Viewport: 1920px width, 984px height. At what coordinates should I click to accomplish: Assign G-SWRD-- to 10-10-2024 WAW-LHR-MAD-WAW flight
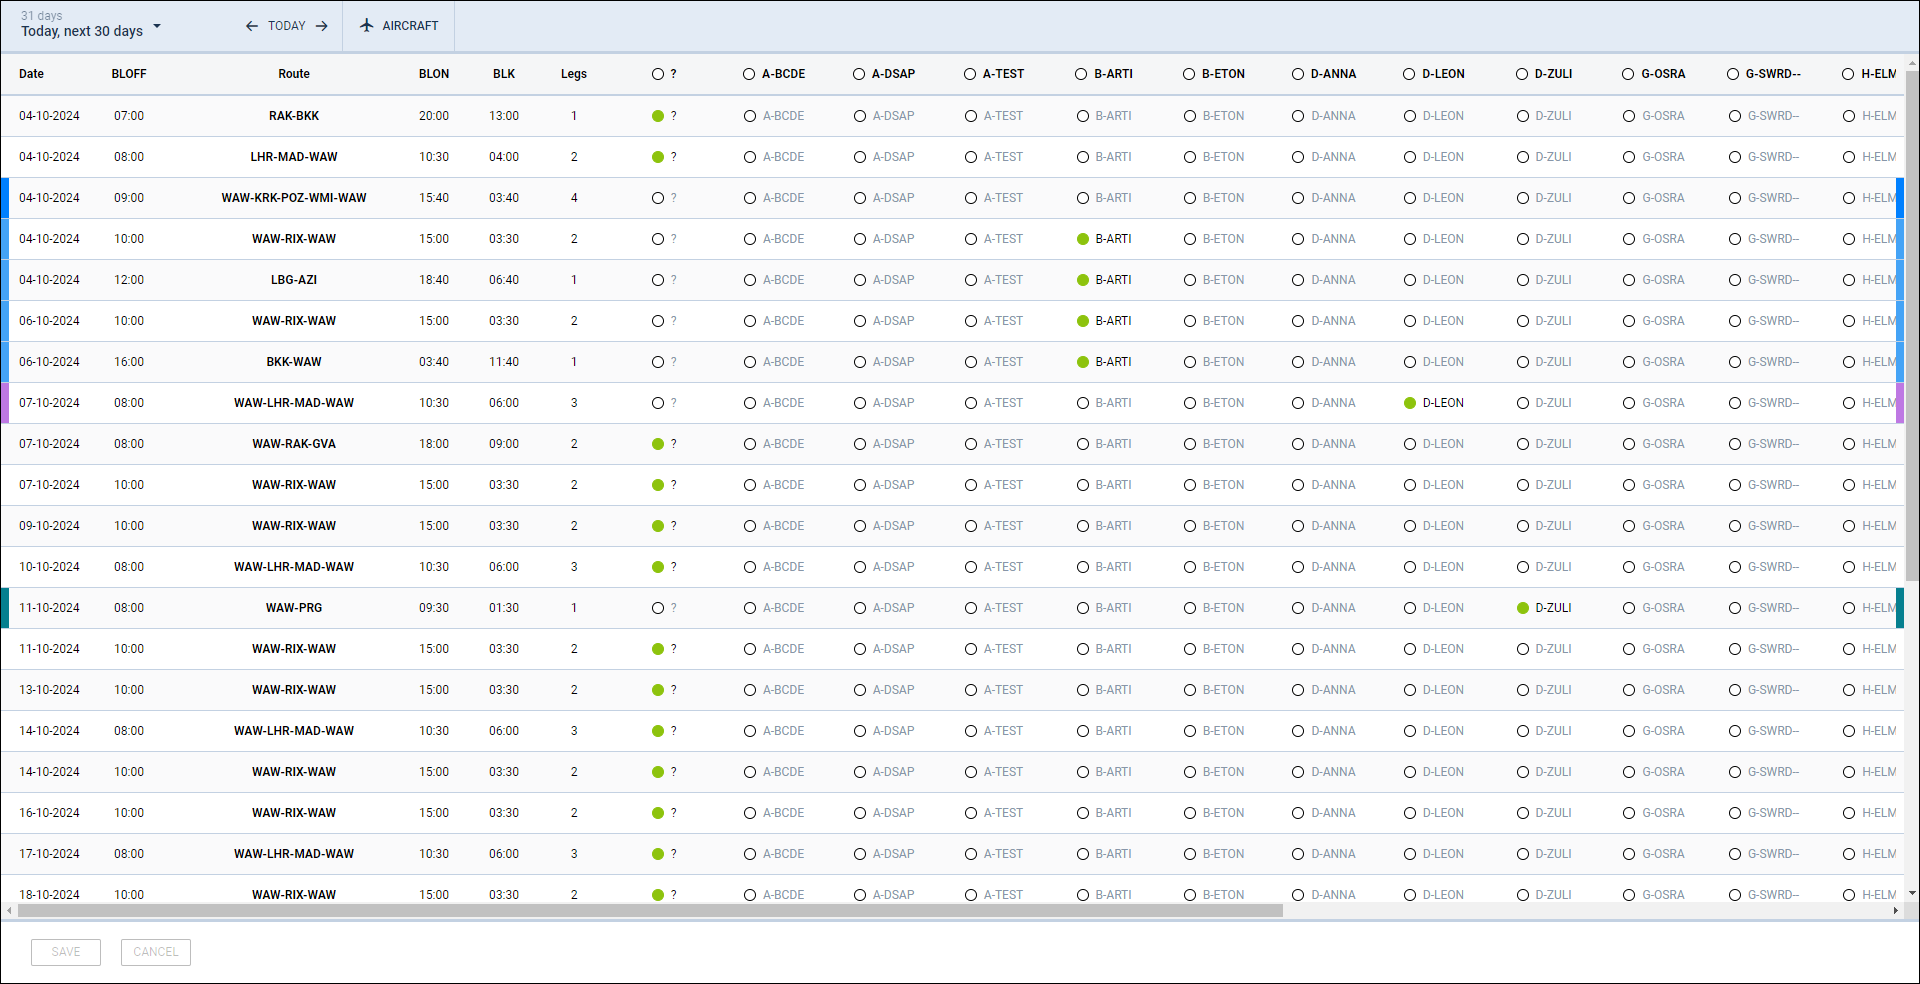1735,567
